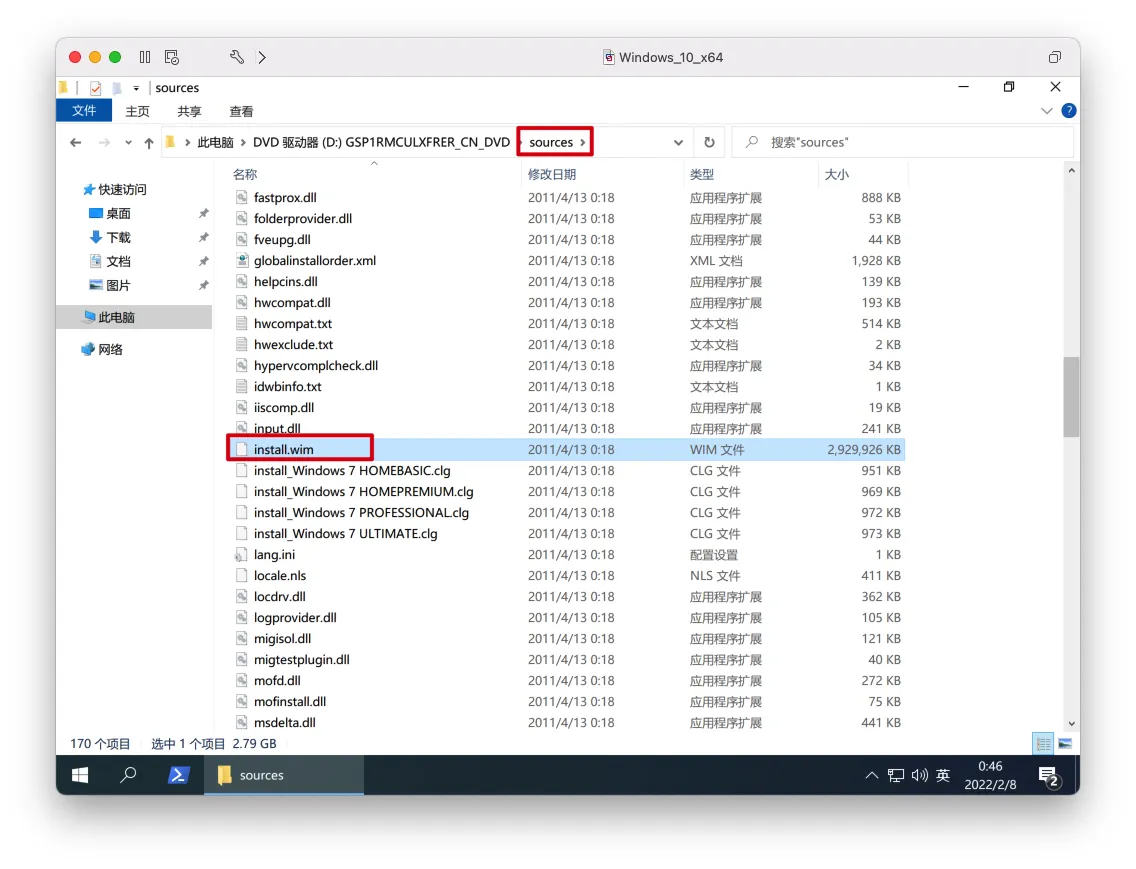Open quick access toolbar customize dropdown
The image size is (1136, 869).
(135, 88)
